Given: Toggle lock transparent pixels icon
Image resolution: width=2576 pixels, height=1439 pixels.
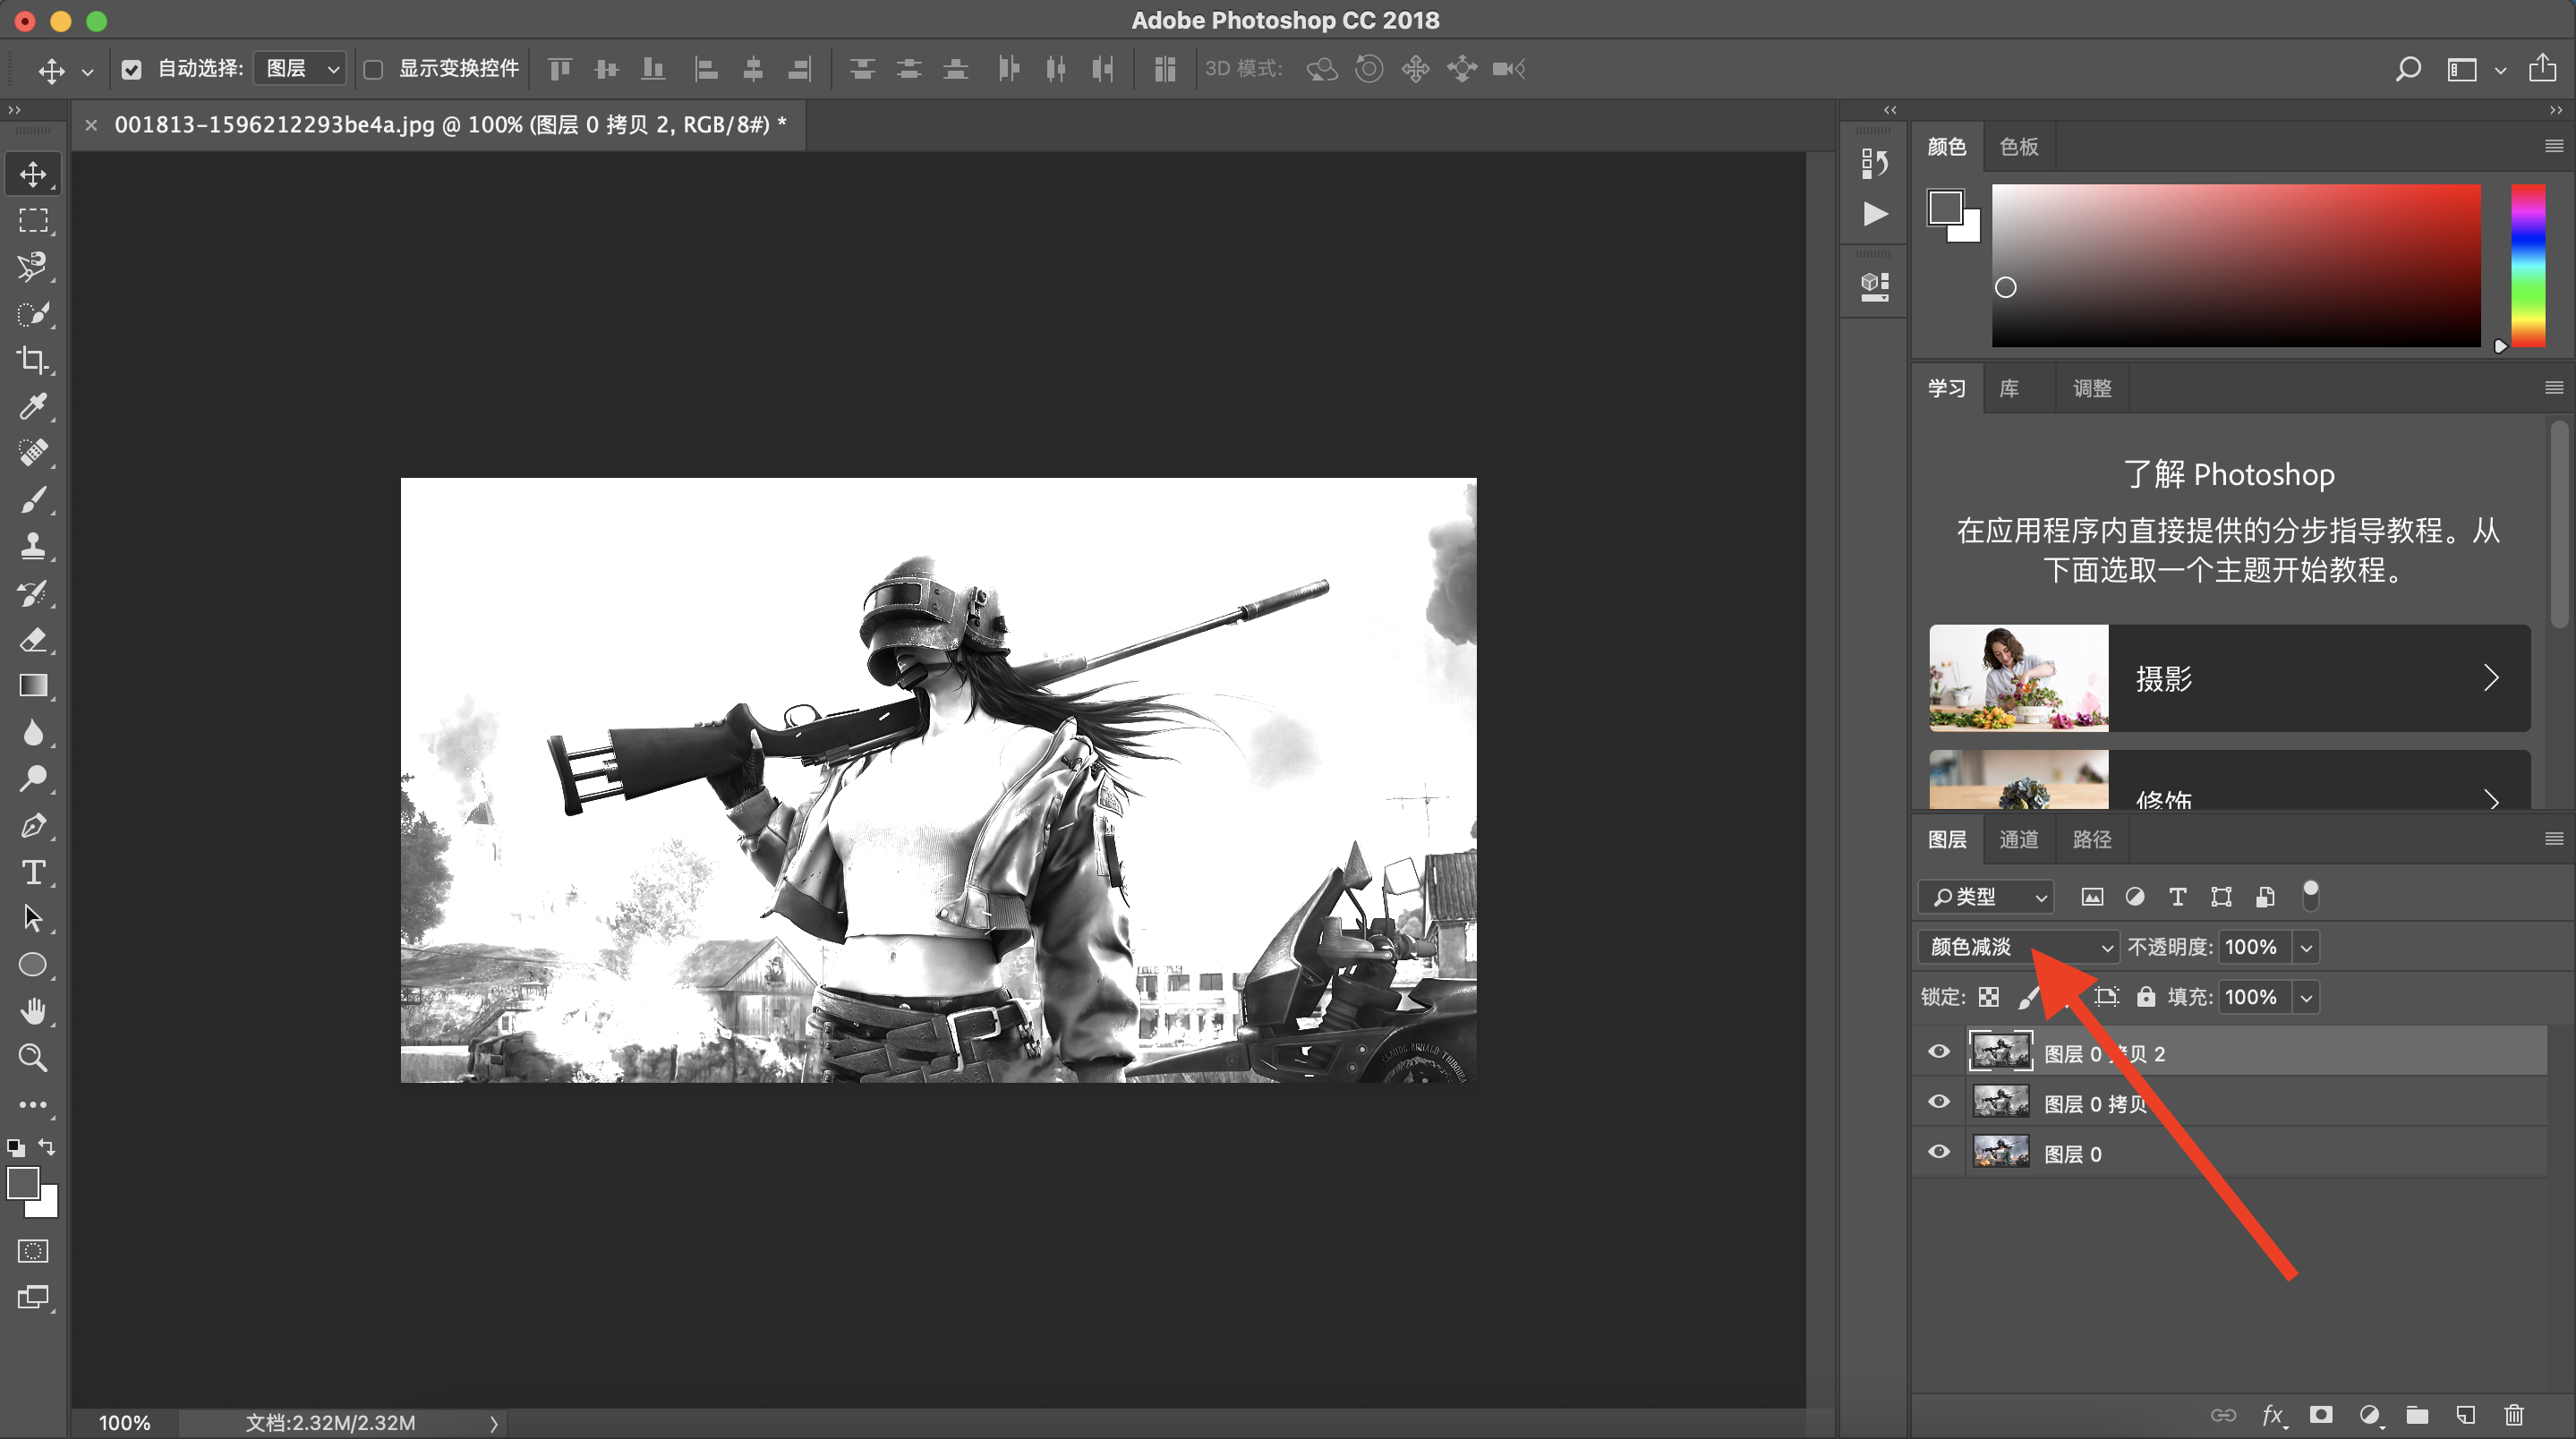Looking at the screenshot, I should (x=1989, y=997).
